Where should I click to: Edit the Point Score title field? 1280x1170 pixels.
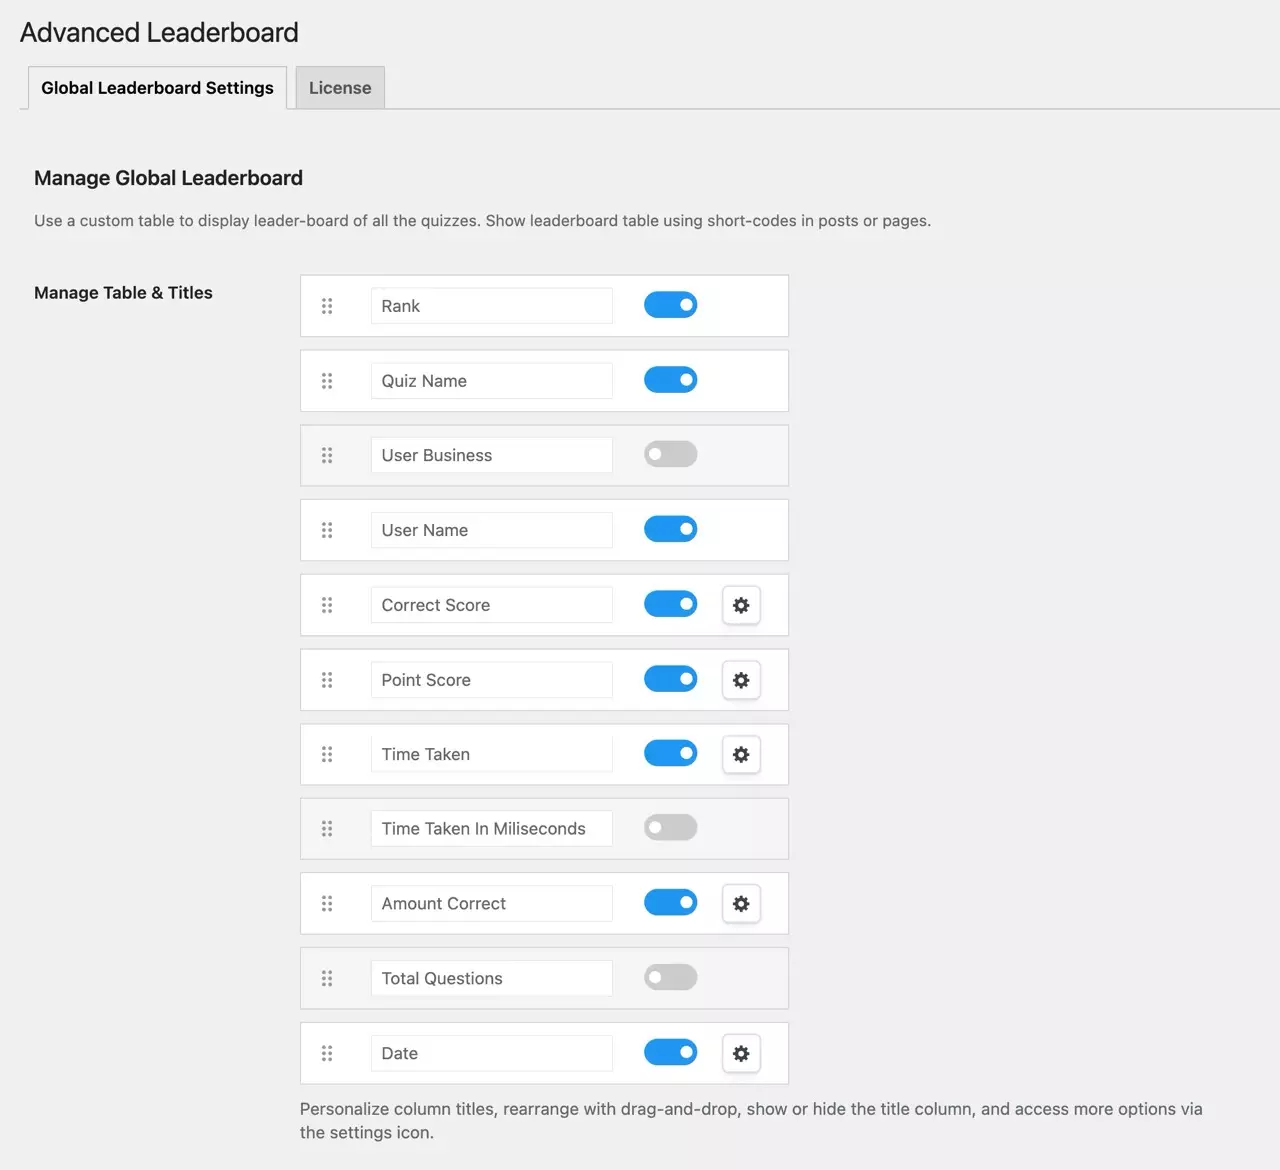[x=491, y=680]
